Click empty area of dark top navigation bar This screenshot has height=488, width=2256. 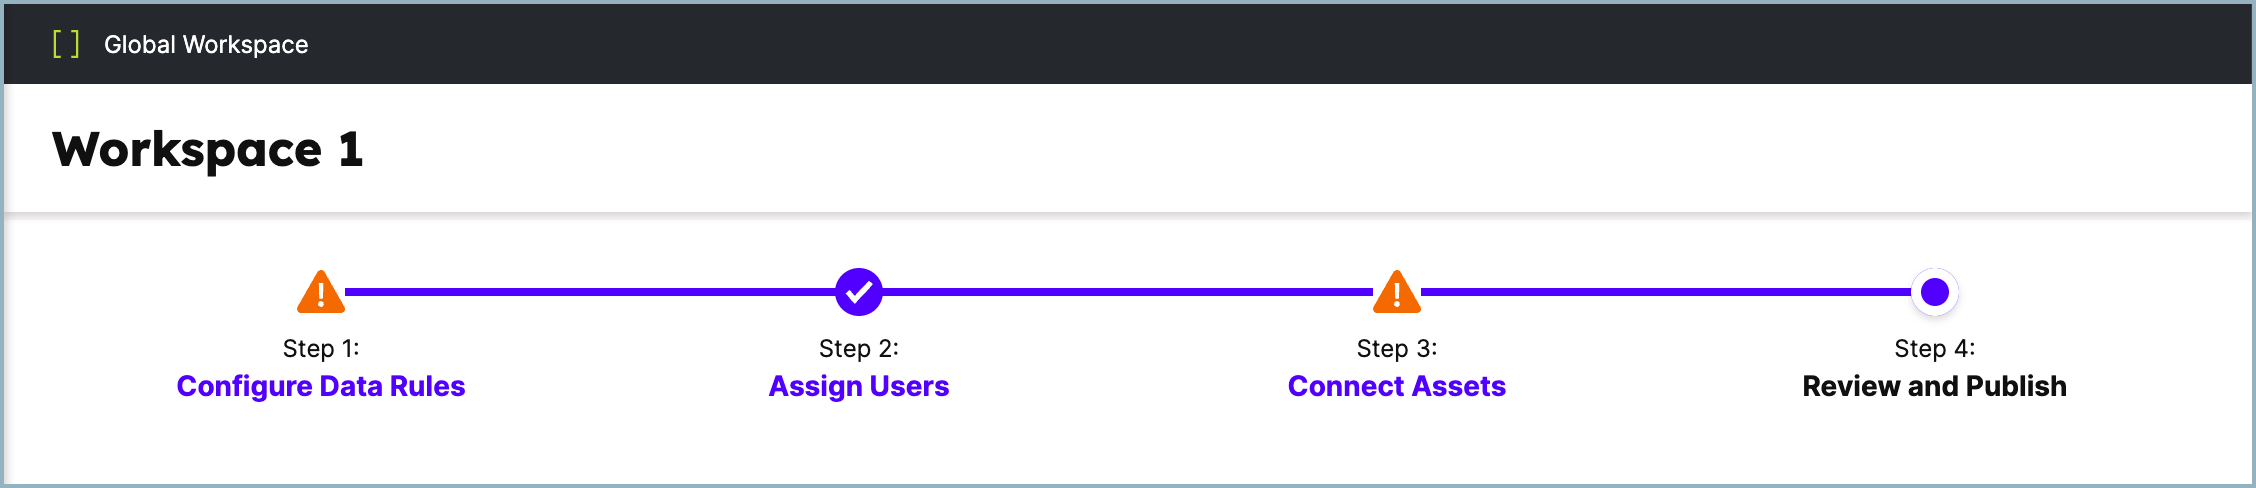1200,44
